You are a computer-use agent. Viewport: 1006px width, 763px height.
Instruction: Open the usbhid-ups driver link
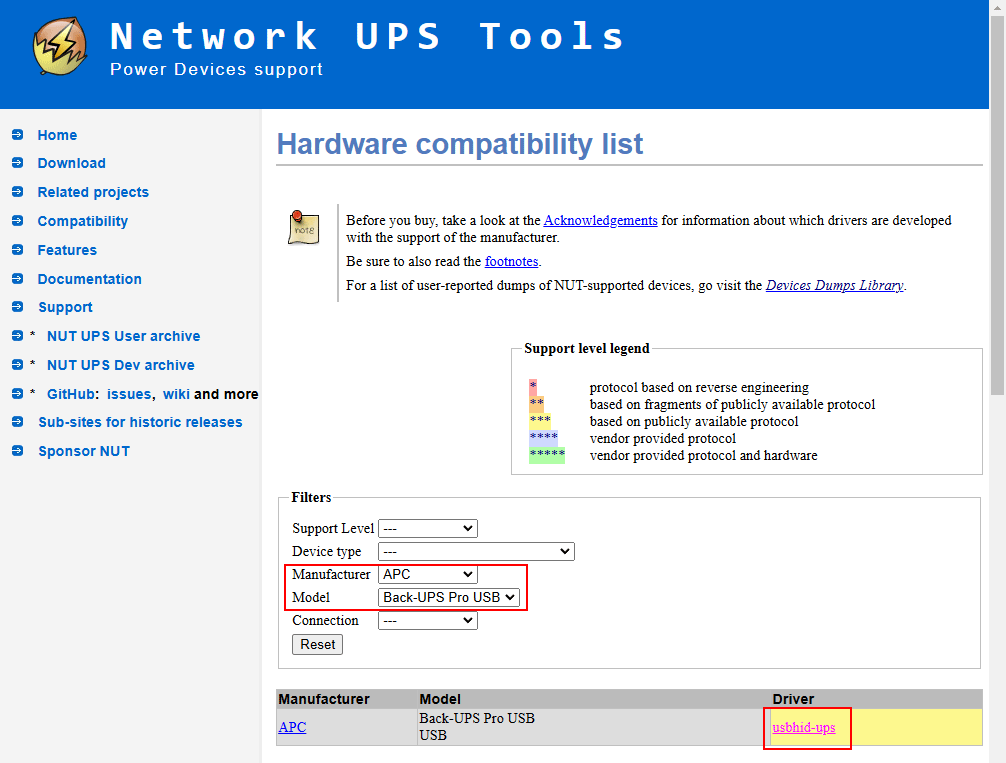(x=804, y=727)
